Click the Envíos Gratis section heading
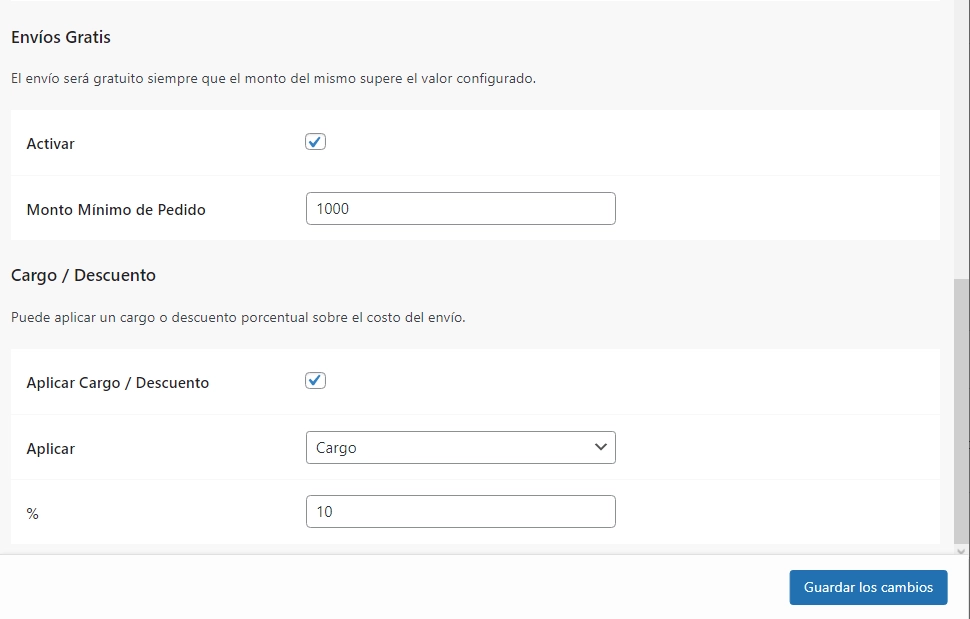970x619 pixels. point(61,37)
